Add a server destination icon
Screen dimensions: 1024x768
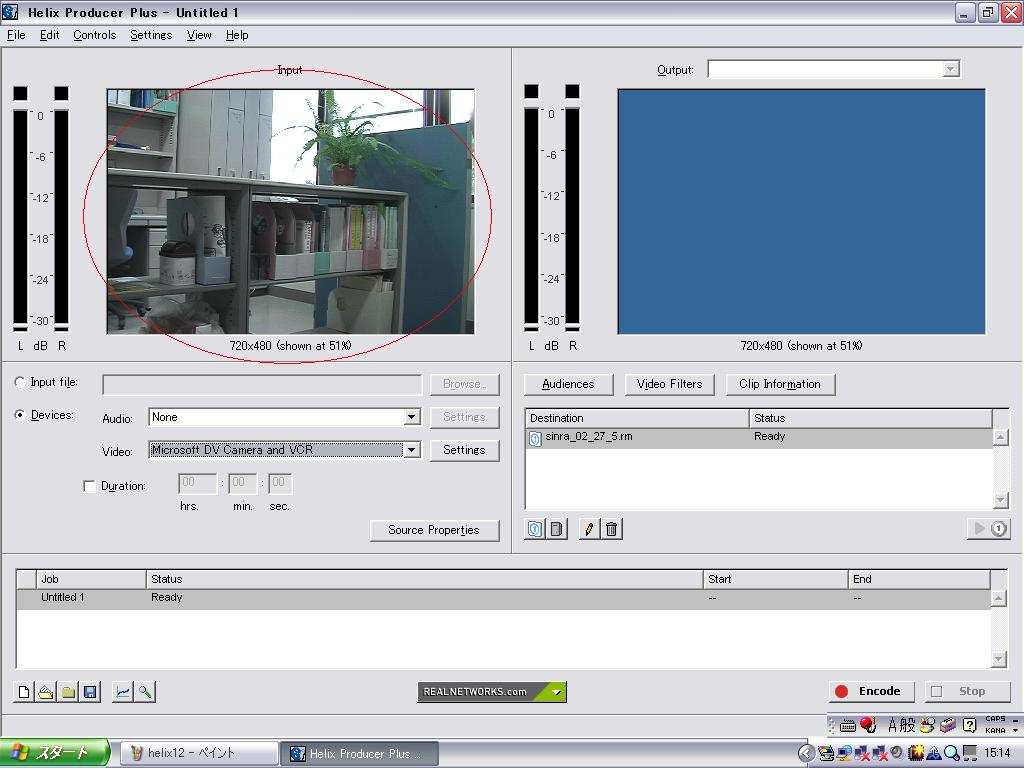point(556,529)
